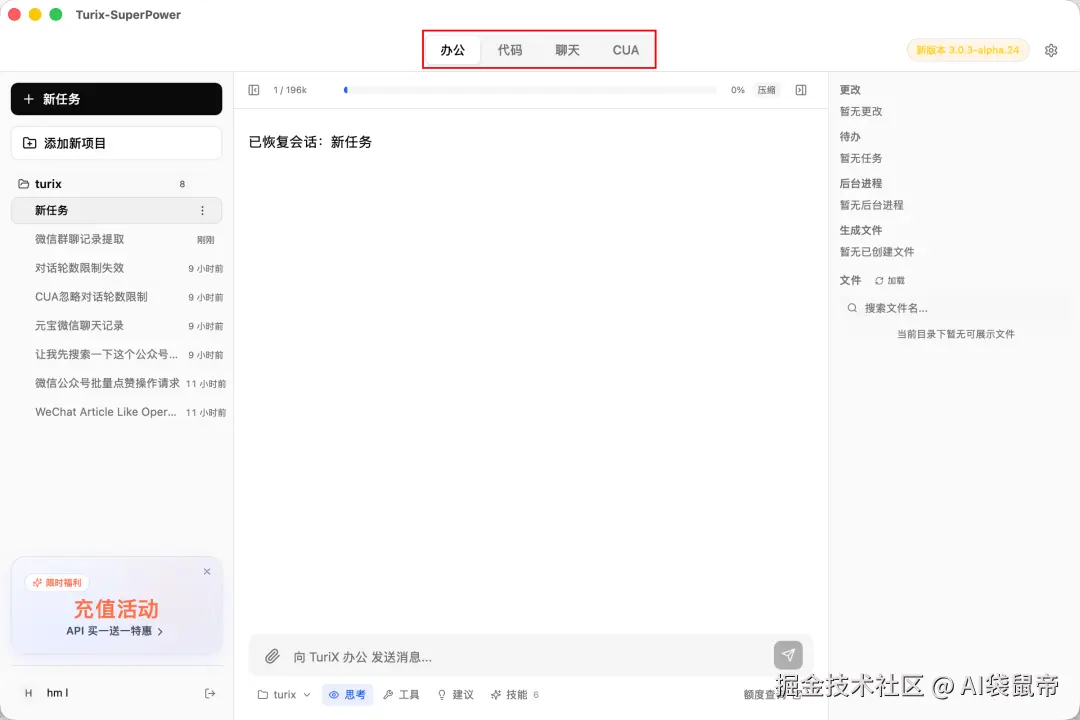Click 添加新项目 button

click(x=116, y=143)
